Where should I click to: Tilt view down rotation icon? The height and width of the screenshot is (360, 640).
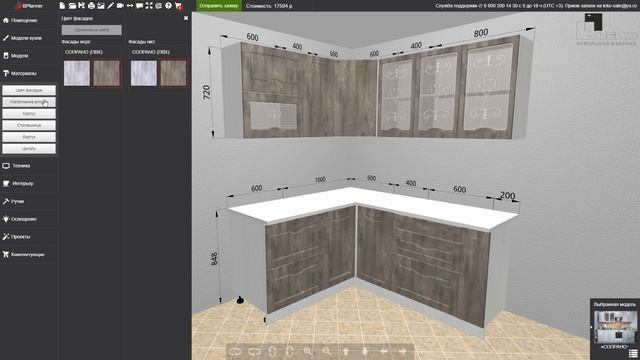290,351
